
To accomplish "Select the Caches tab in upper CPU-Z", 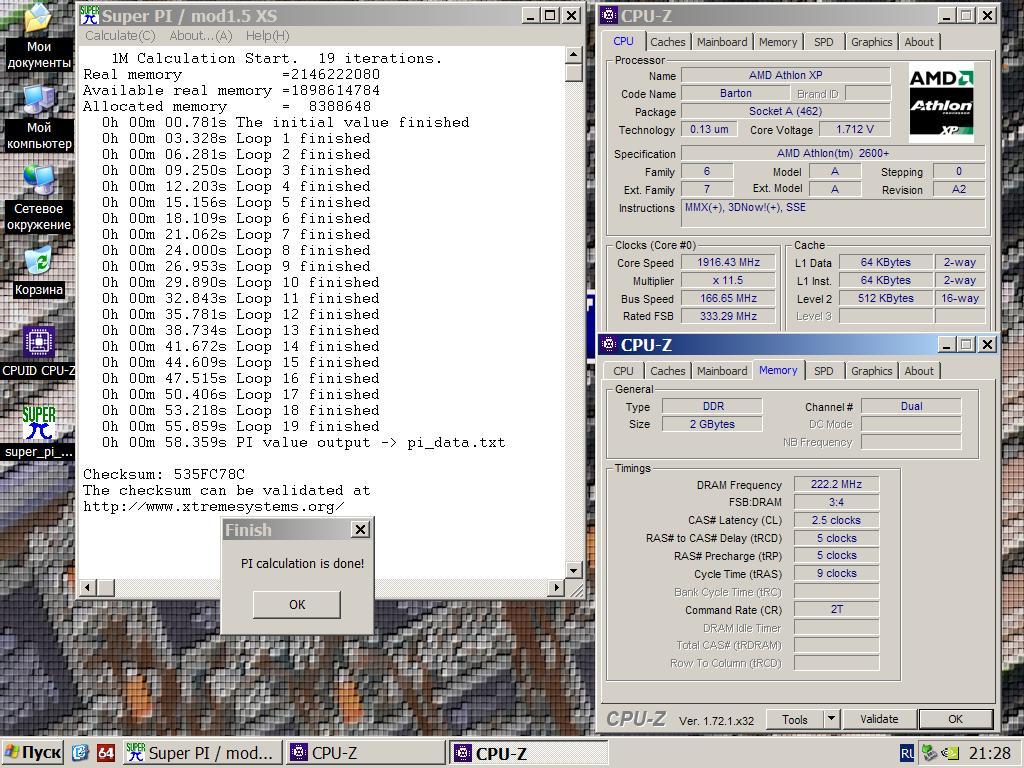I will coord(667,42).
